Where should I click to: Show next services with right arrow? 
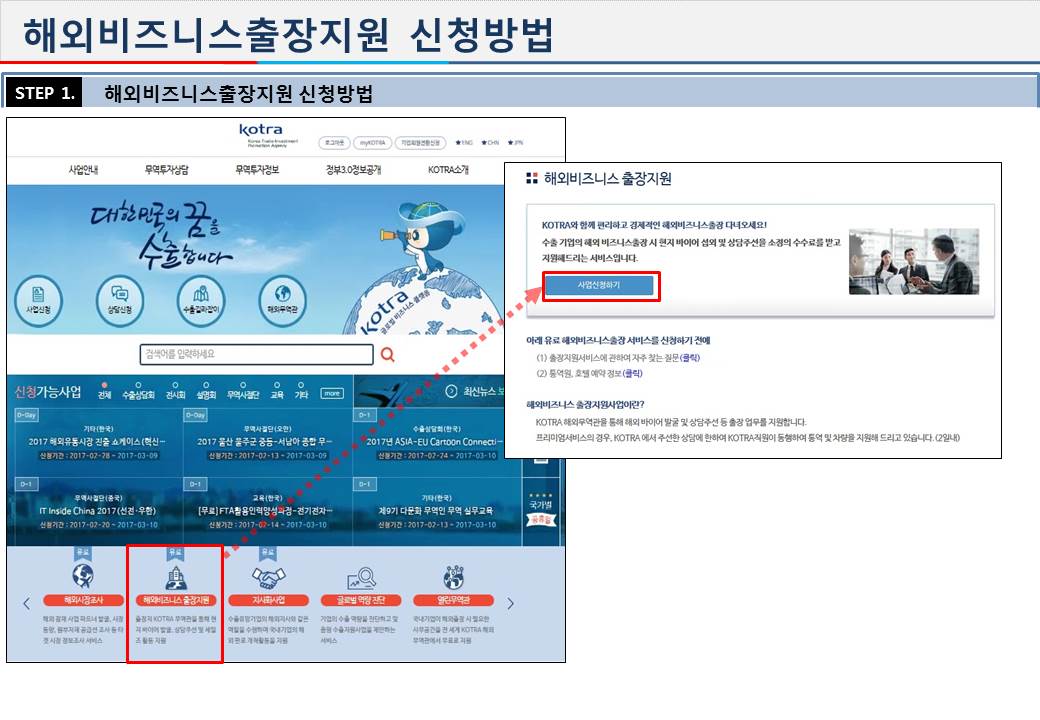coord(510,603)
